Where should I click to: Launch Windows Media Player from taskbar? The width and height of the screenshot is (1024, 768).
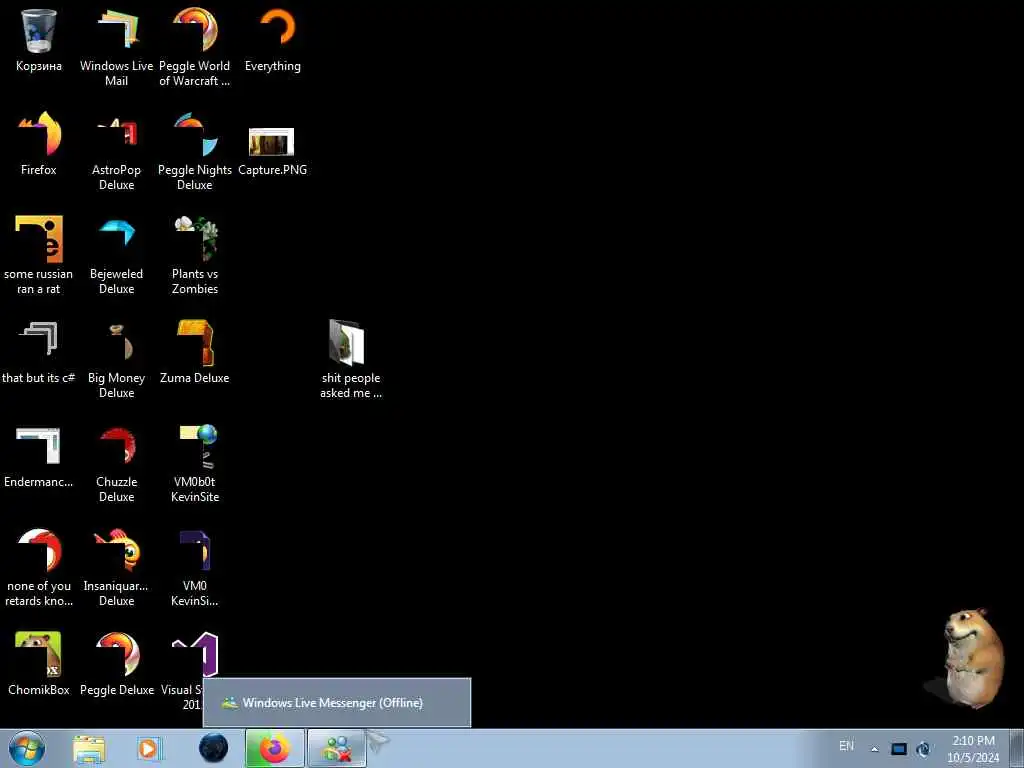pos(149,749)
